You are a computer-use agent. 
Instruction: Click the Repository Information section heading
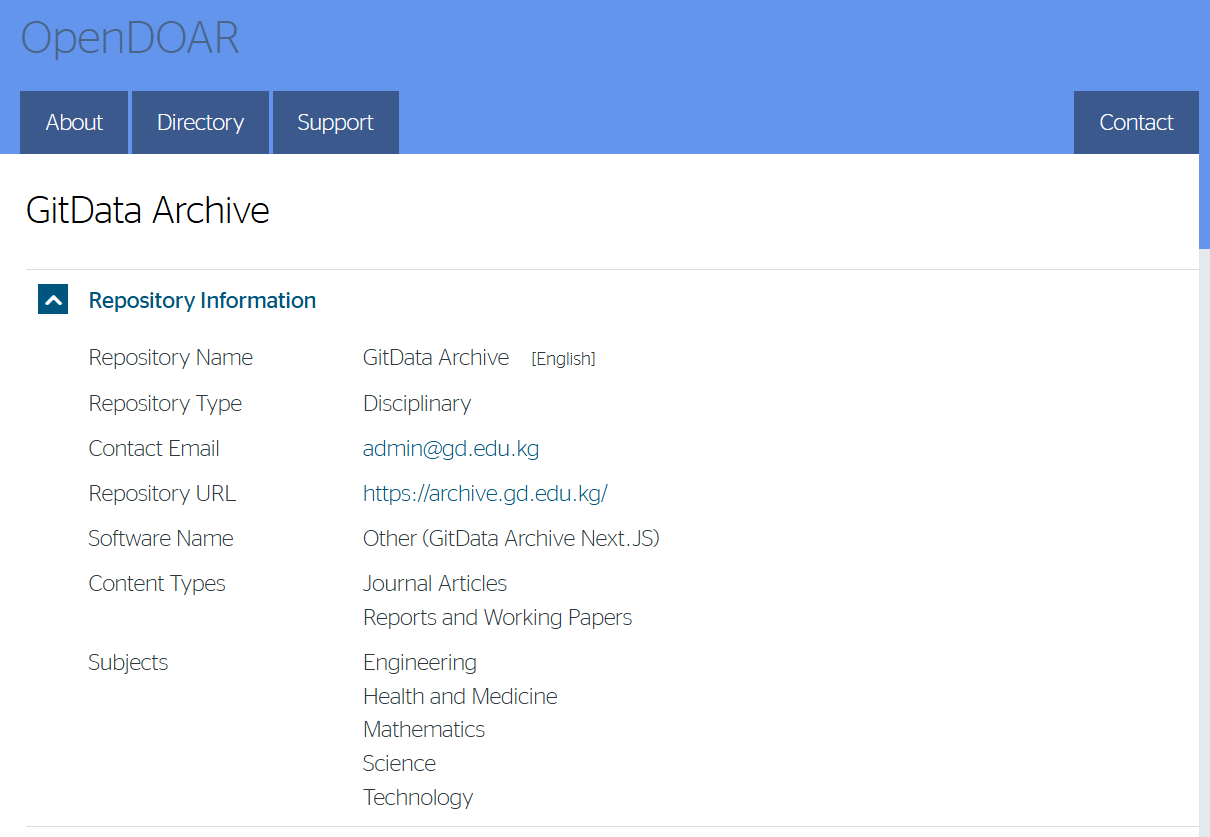tap(202, 300)
